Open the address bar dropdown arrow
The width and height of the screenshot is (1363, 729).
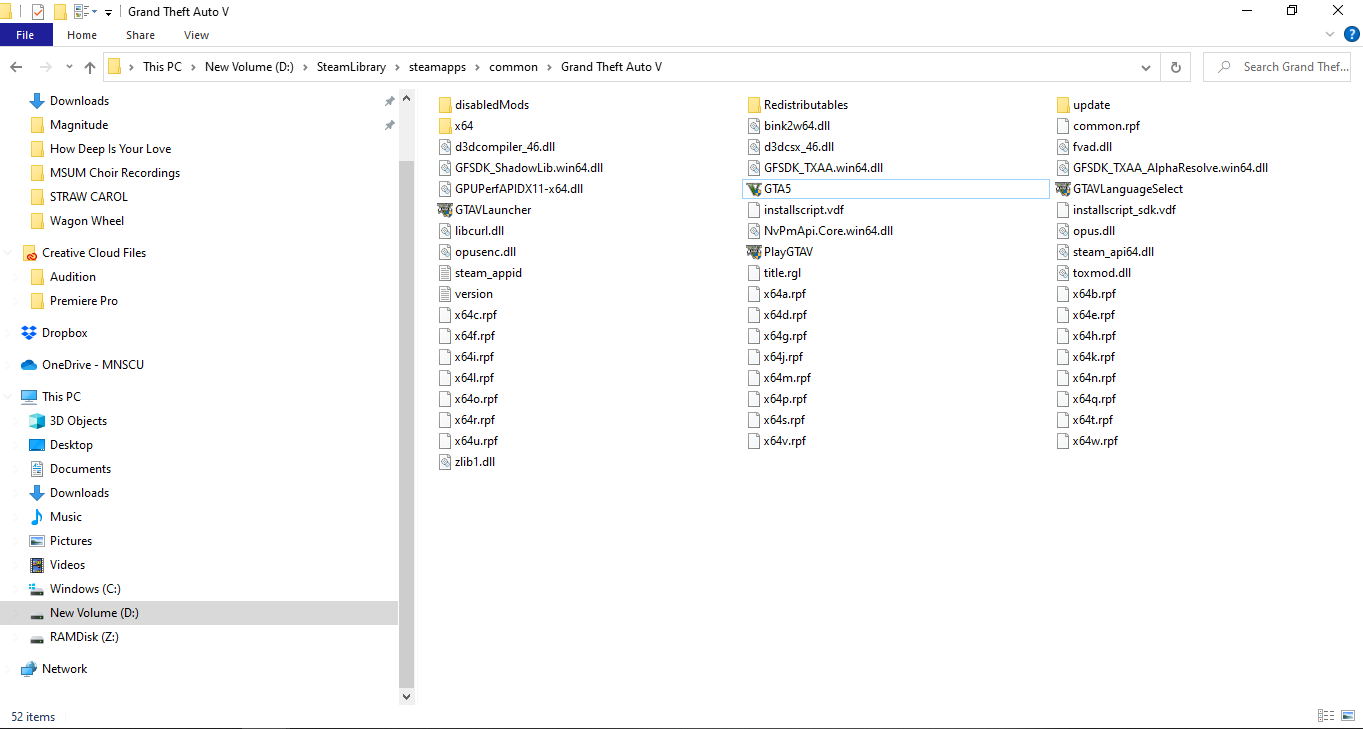click(1146, 66)
